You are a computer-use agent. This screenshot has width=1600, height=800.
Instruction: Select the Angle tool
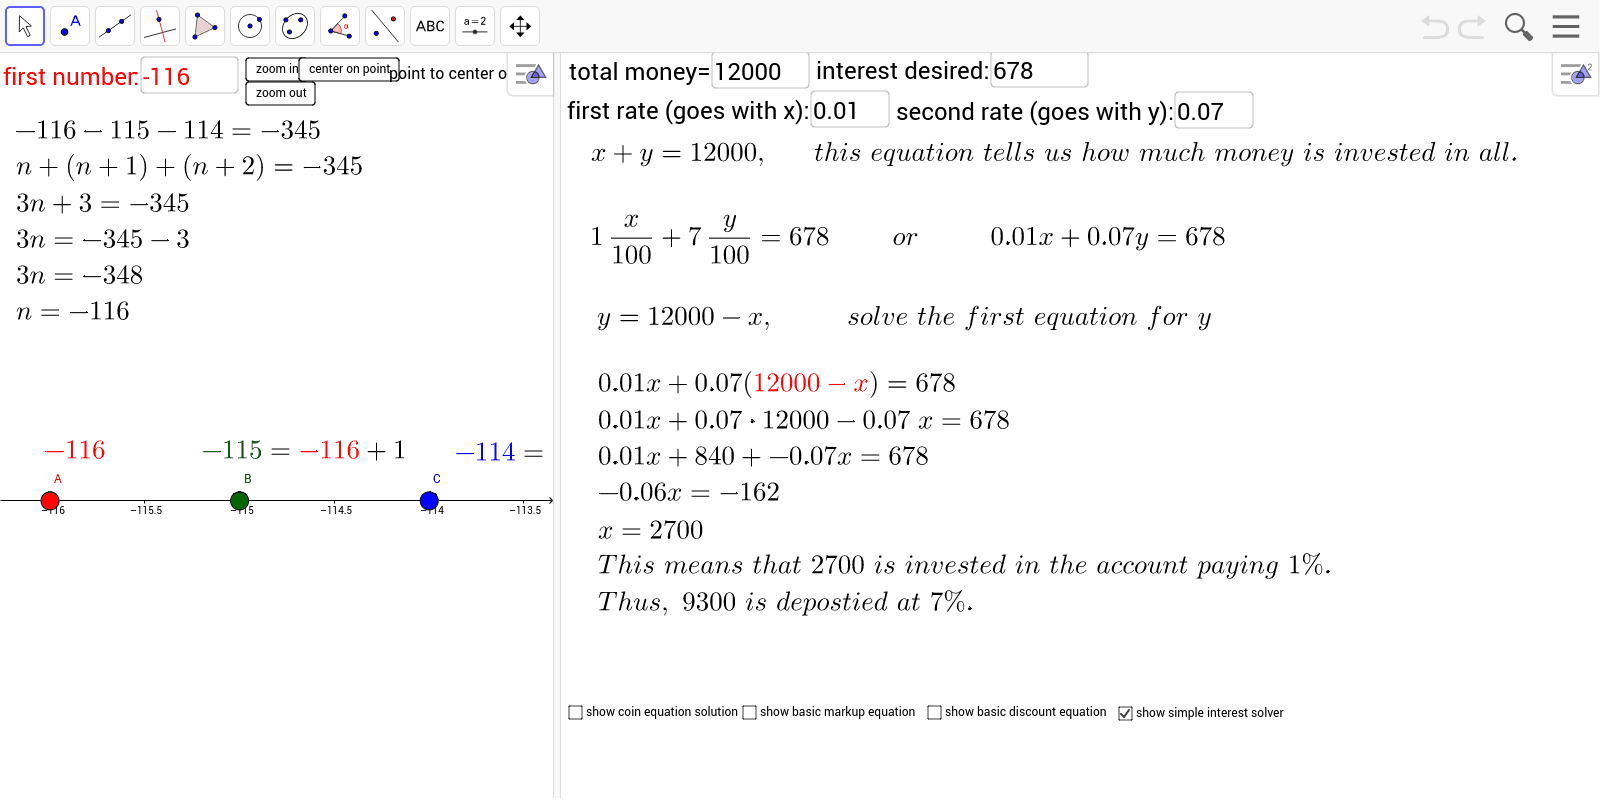[340, 26]
